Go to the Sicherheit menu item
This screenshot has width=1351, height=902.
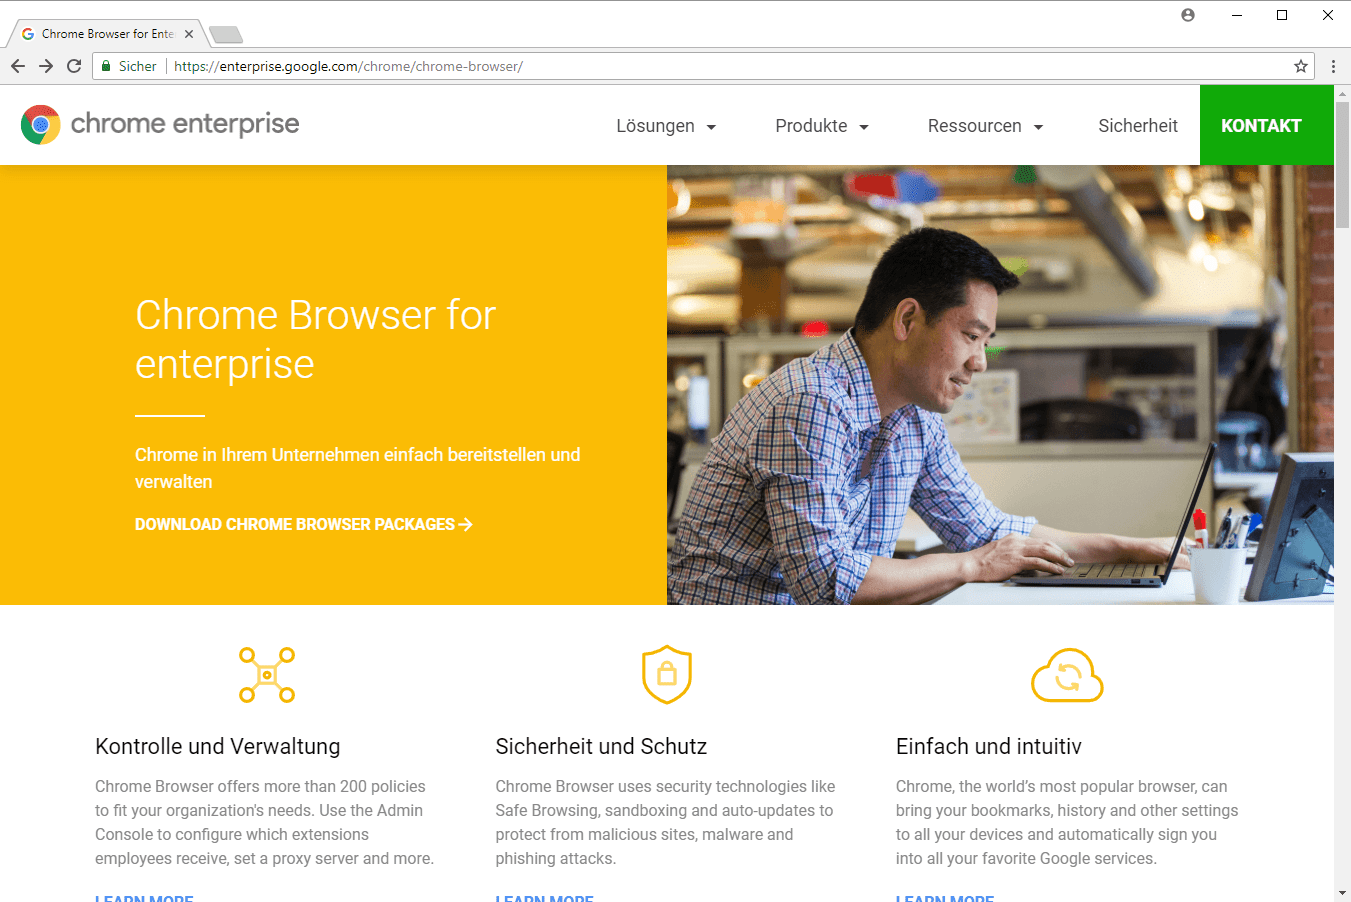click(x=1138, y=126)
